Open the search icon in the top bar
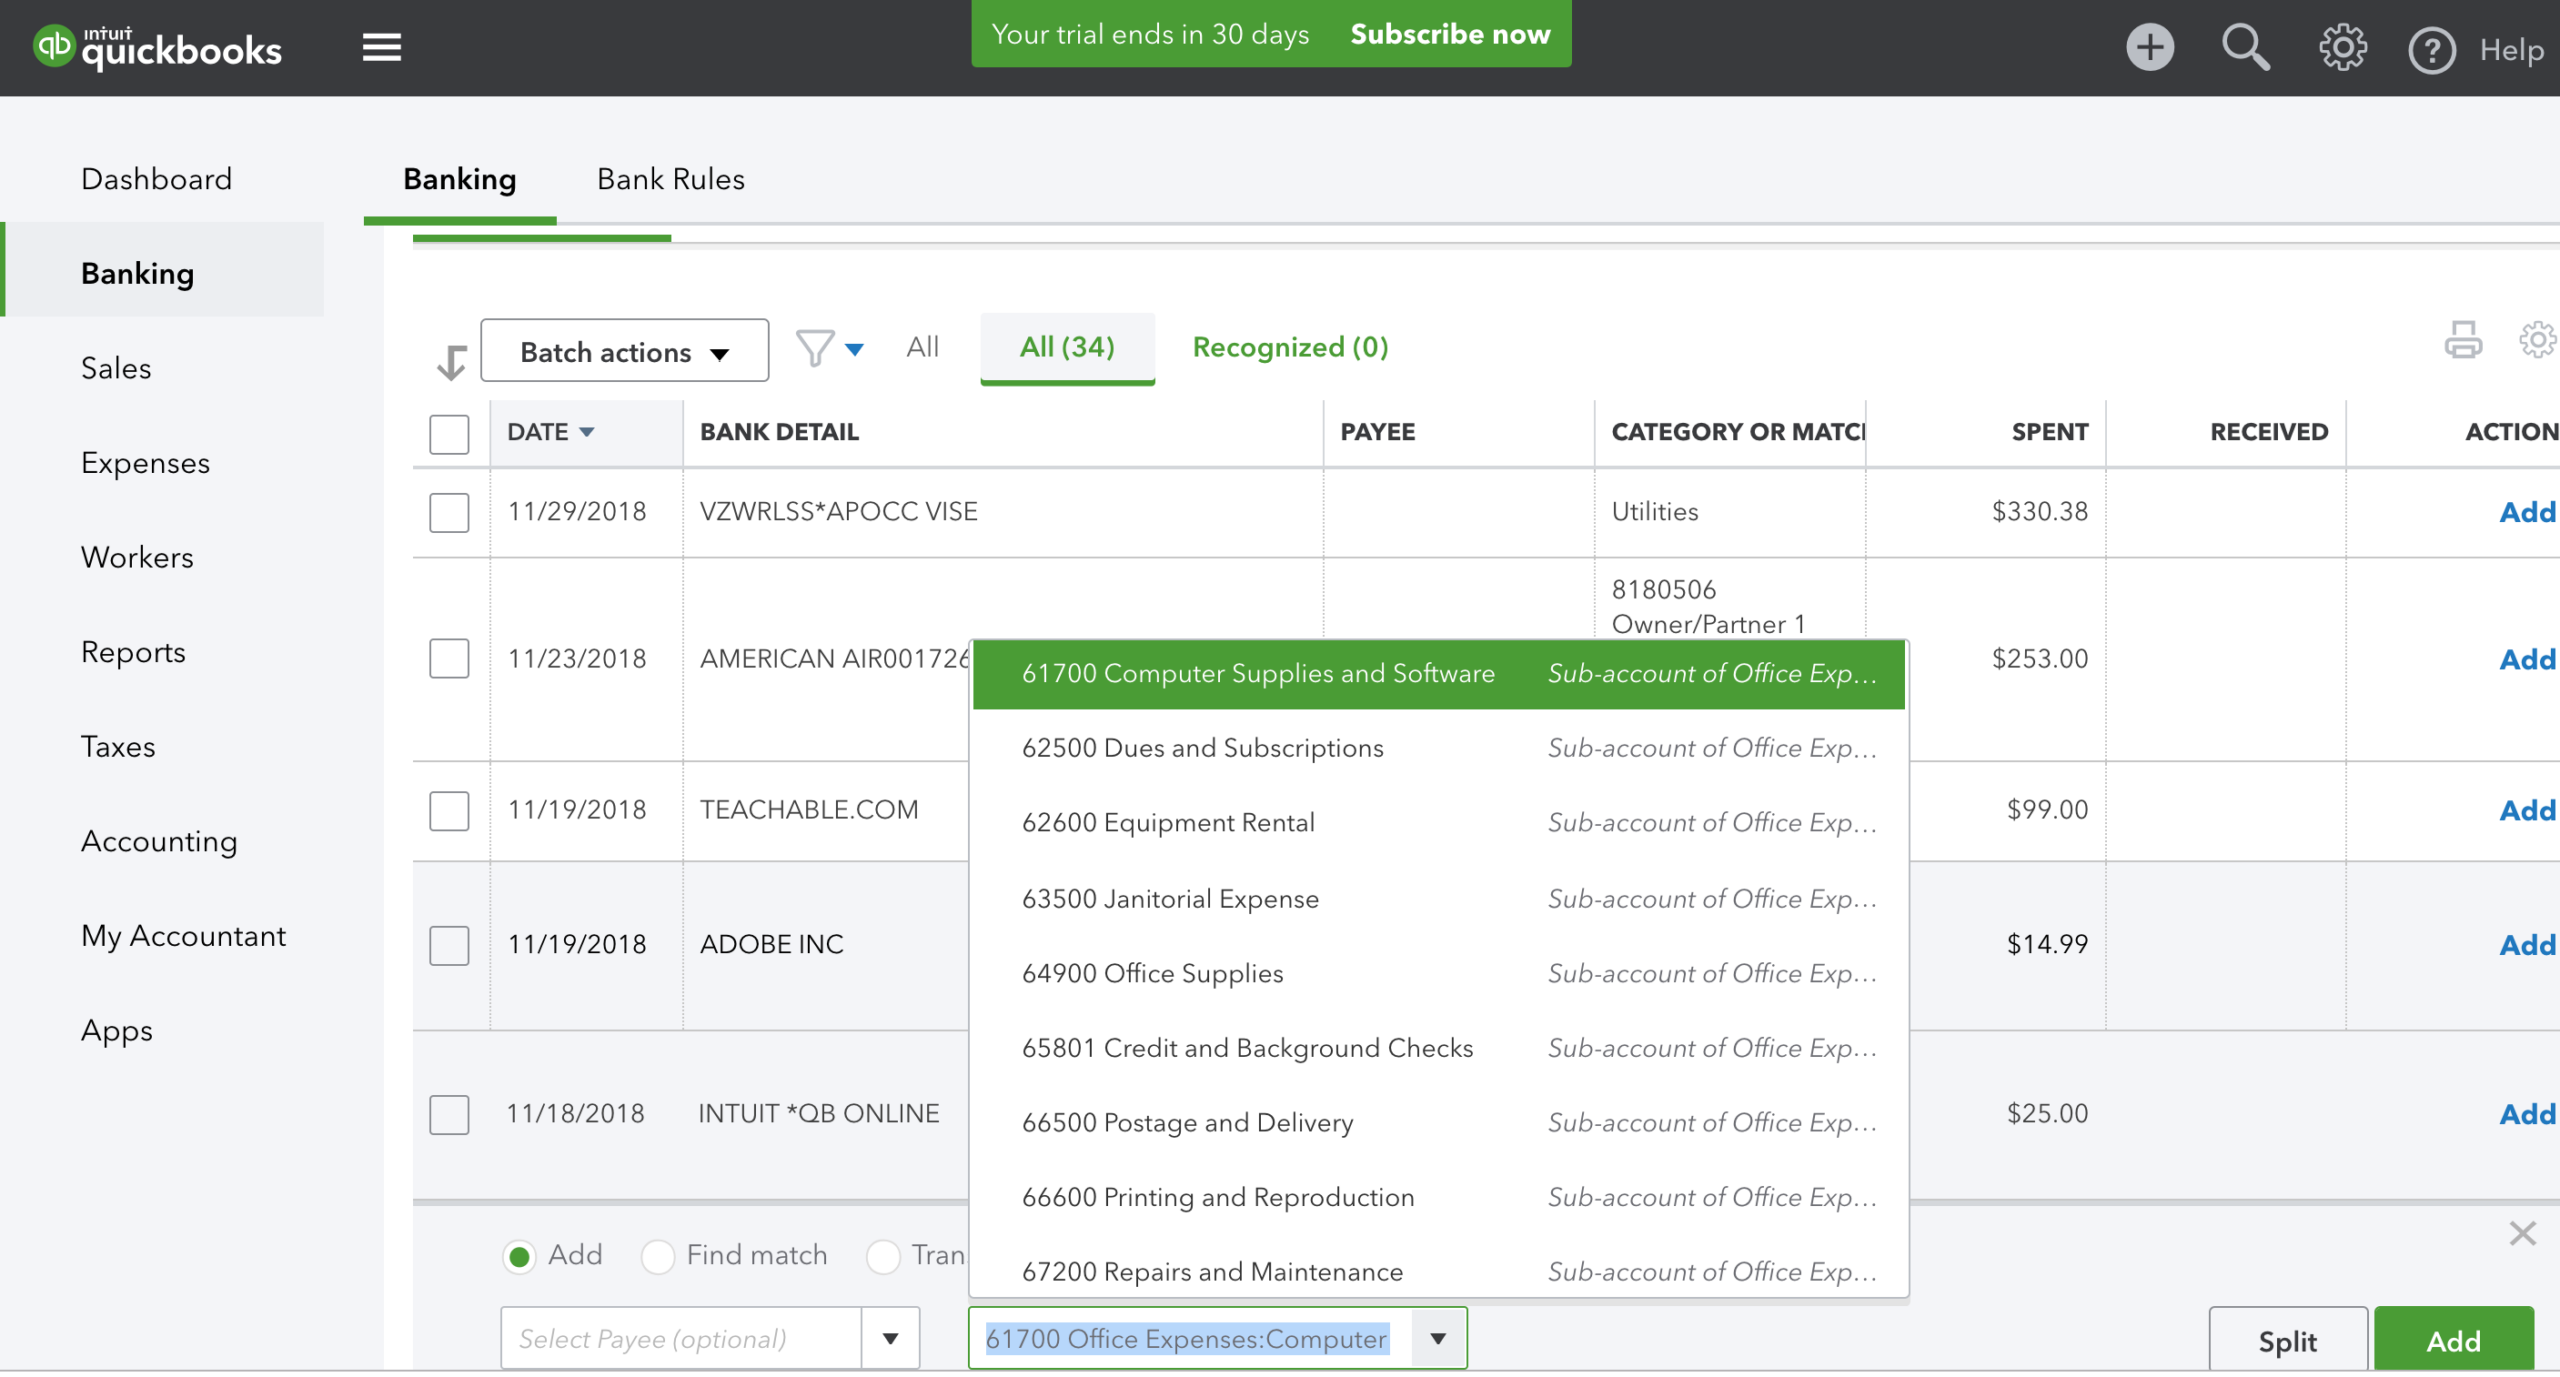Viewport: 2560px width, 1377px height. coord(2245,47)
